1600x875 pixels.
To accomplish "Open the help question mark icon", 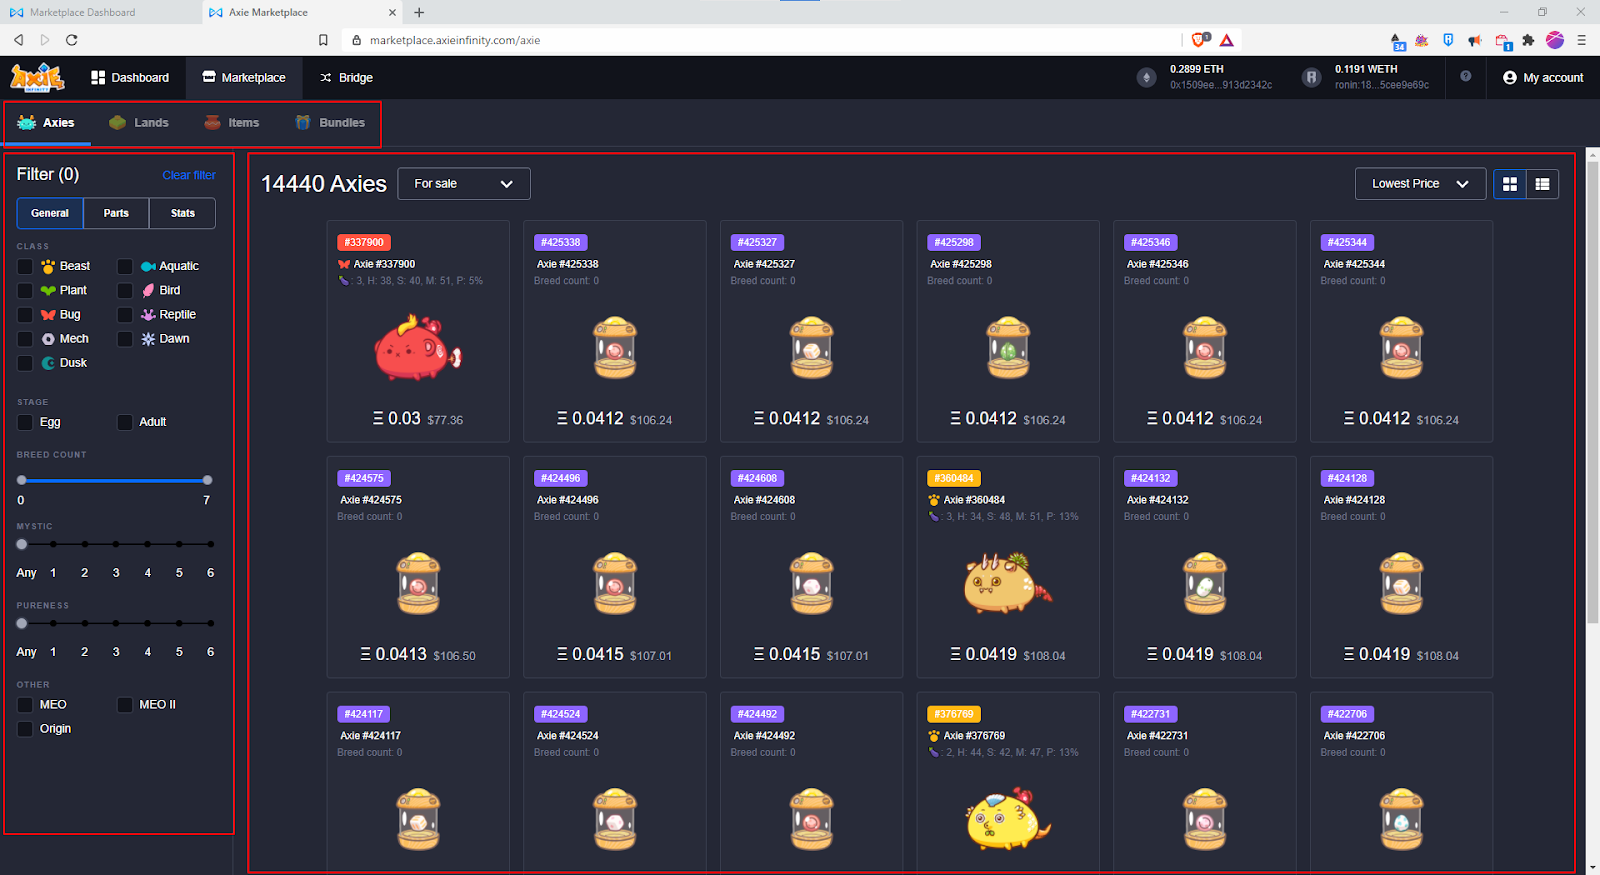I will point(1466,76).
